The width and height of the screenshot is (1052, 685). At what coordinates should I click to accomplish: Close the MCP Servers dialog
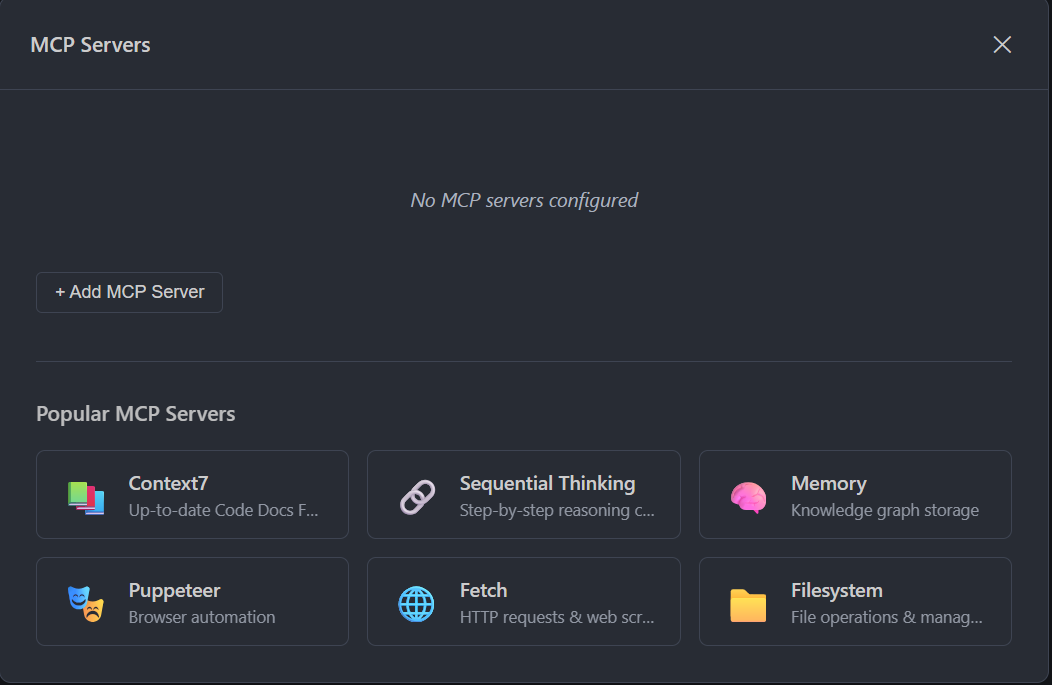pyautogui.click(x=1002, y=44)
